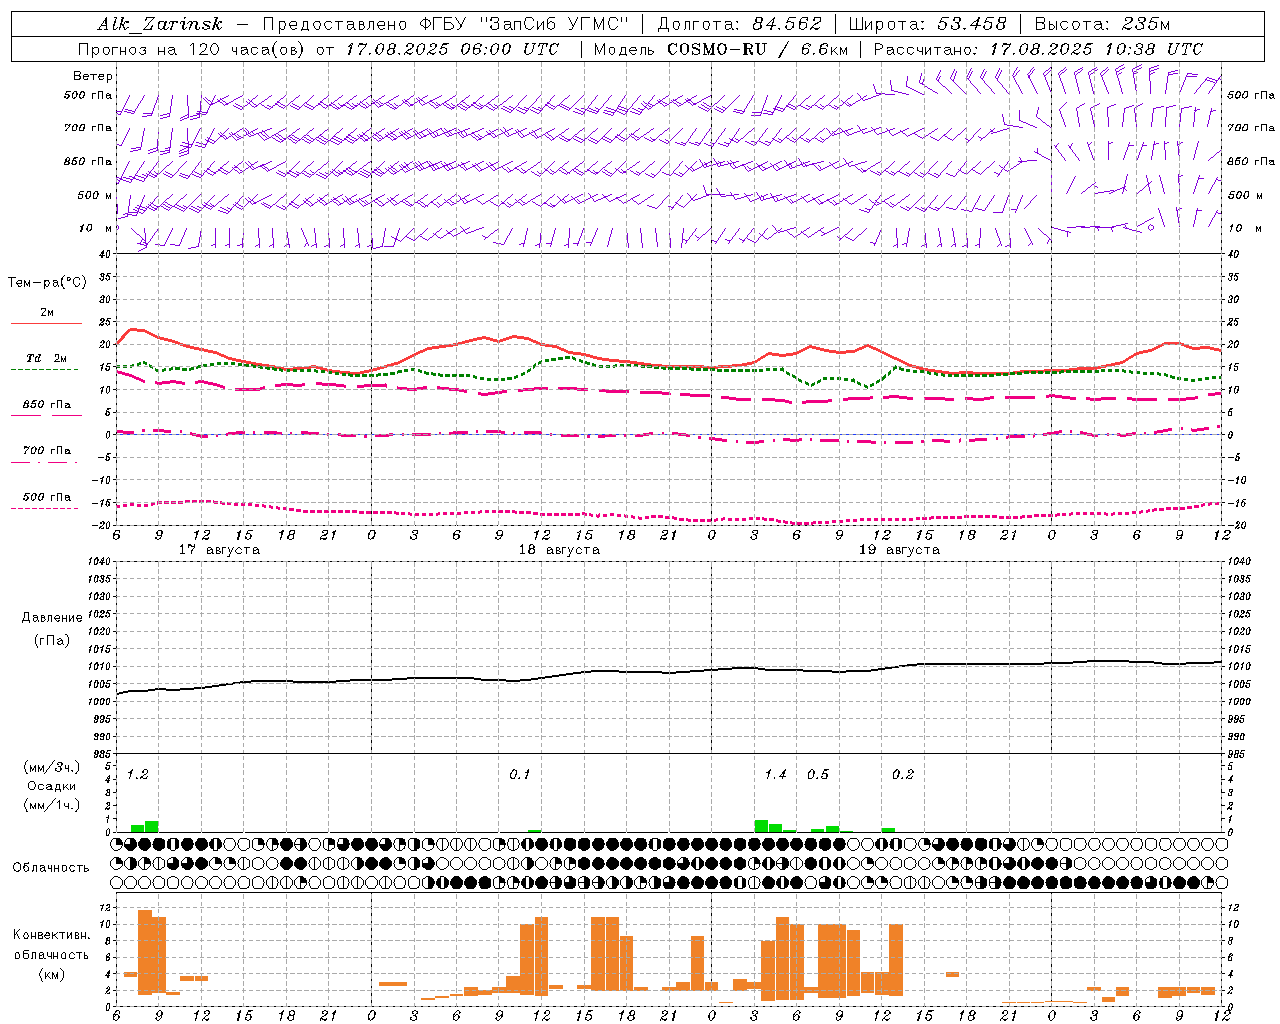Click the 0.5 precipitation total value

click(x=817, y=775)
